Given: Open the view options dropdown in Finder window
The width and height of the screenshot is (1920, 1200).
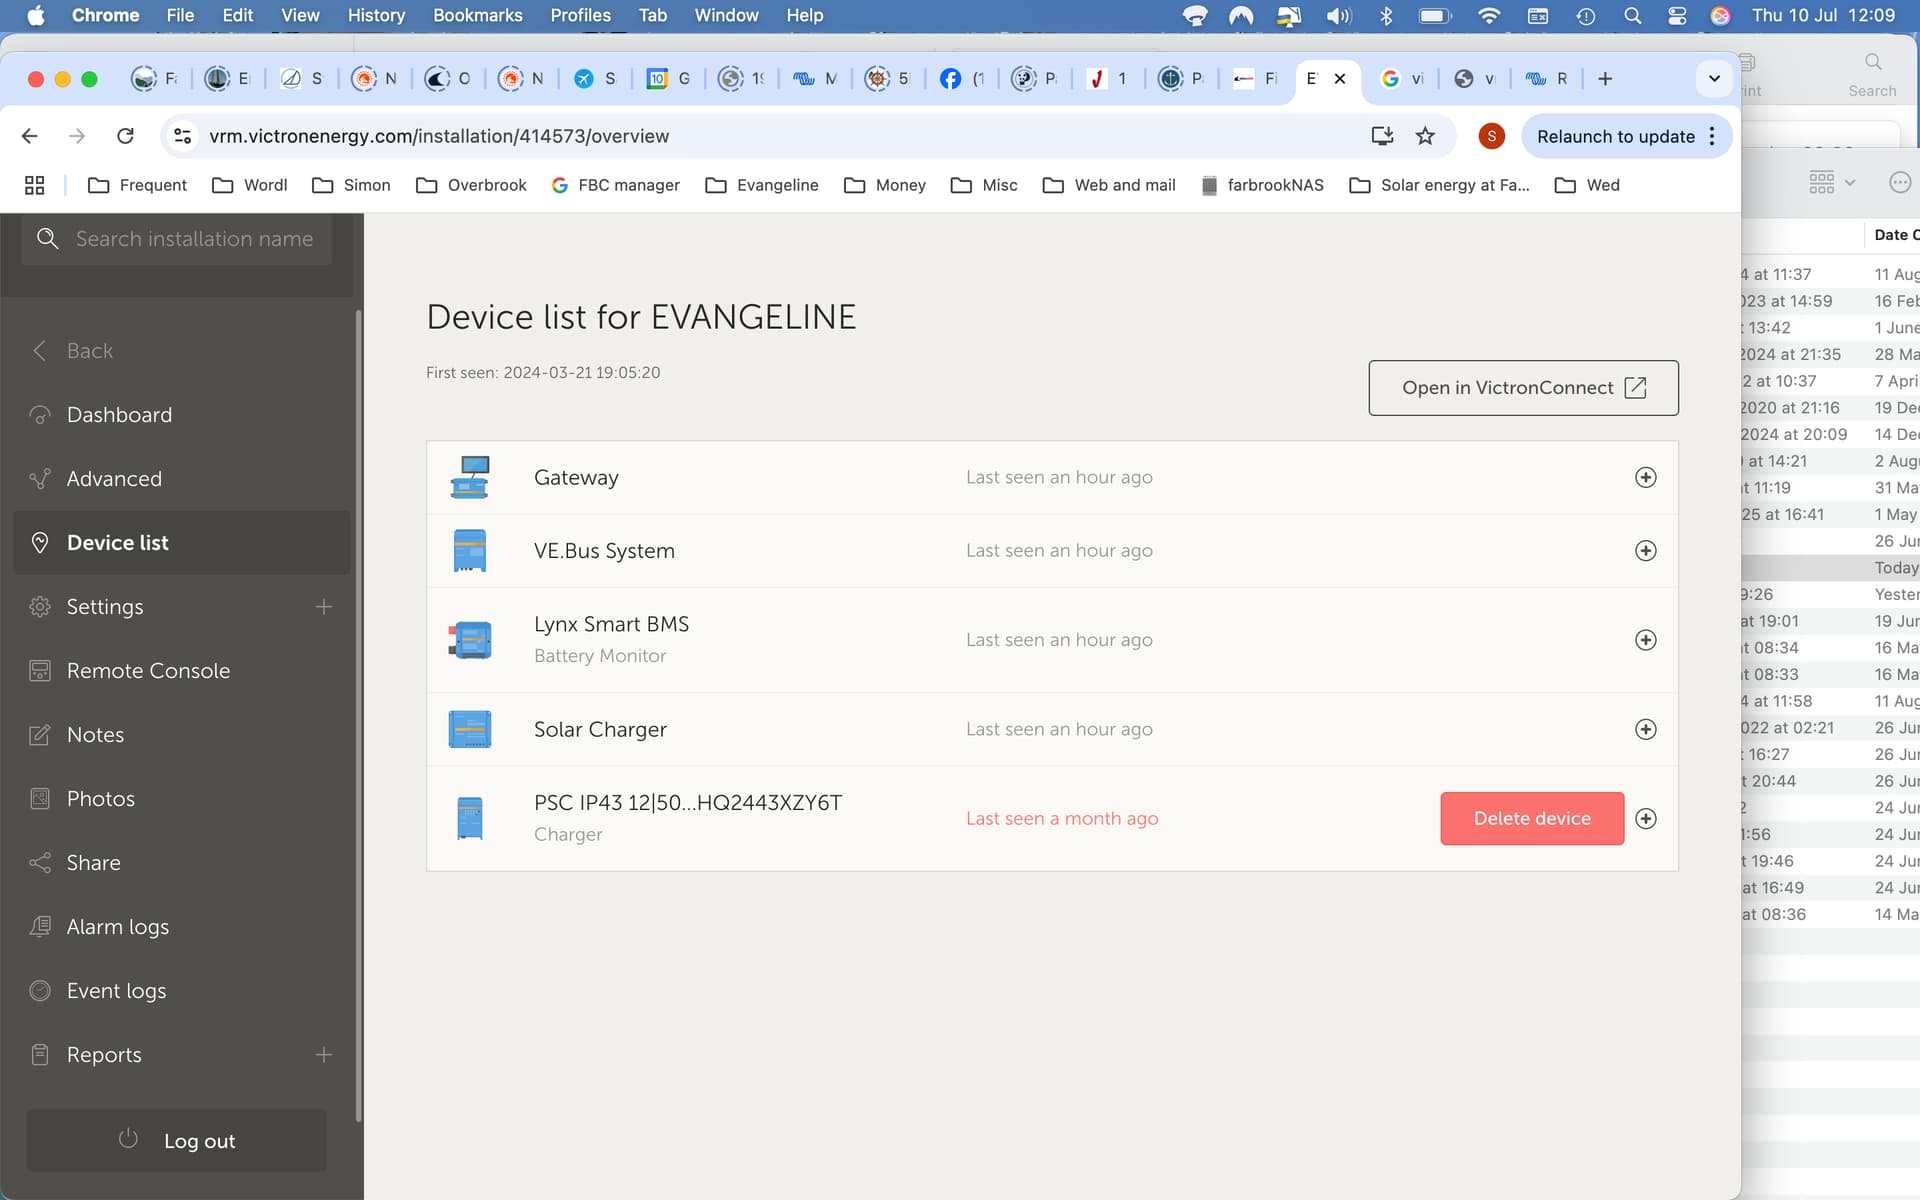Looking at the screenshot, I should [x=1832, y=182].
